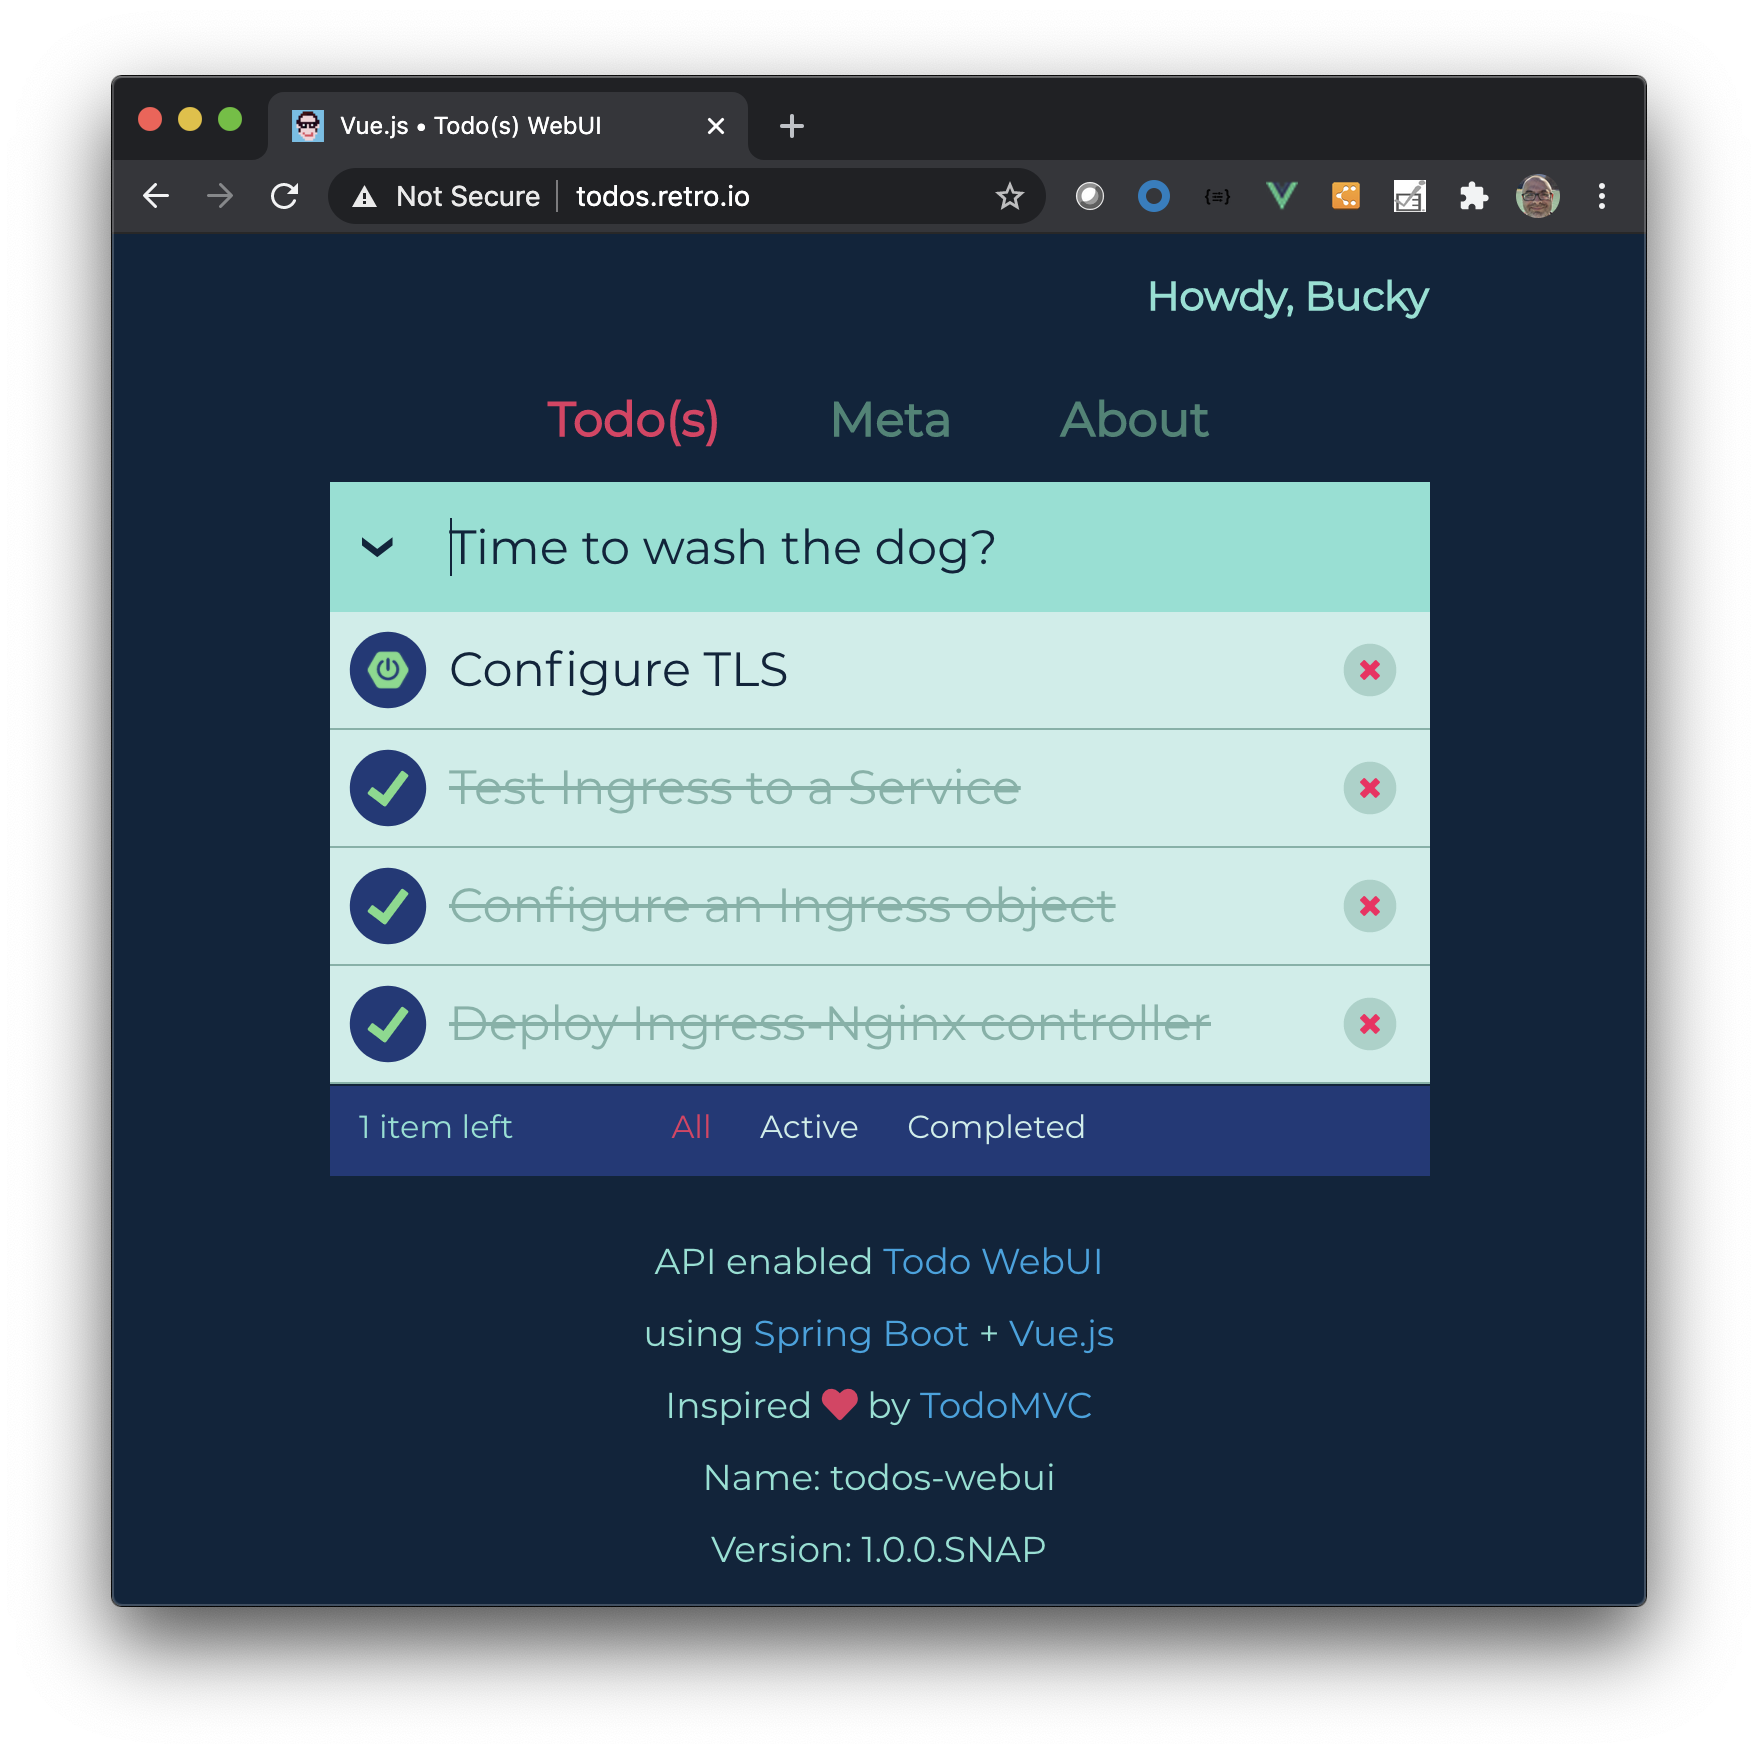The width and height of the screenshot is (1758, 1754).
Task: Open the Chrome three-dot menu
Action: (x=1602, y=196)
